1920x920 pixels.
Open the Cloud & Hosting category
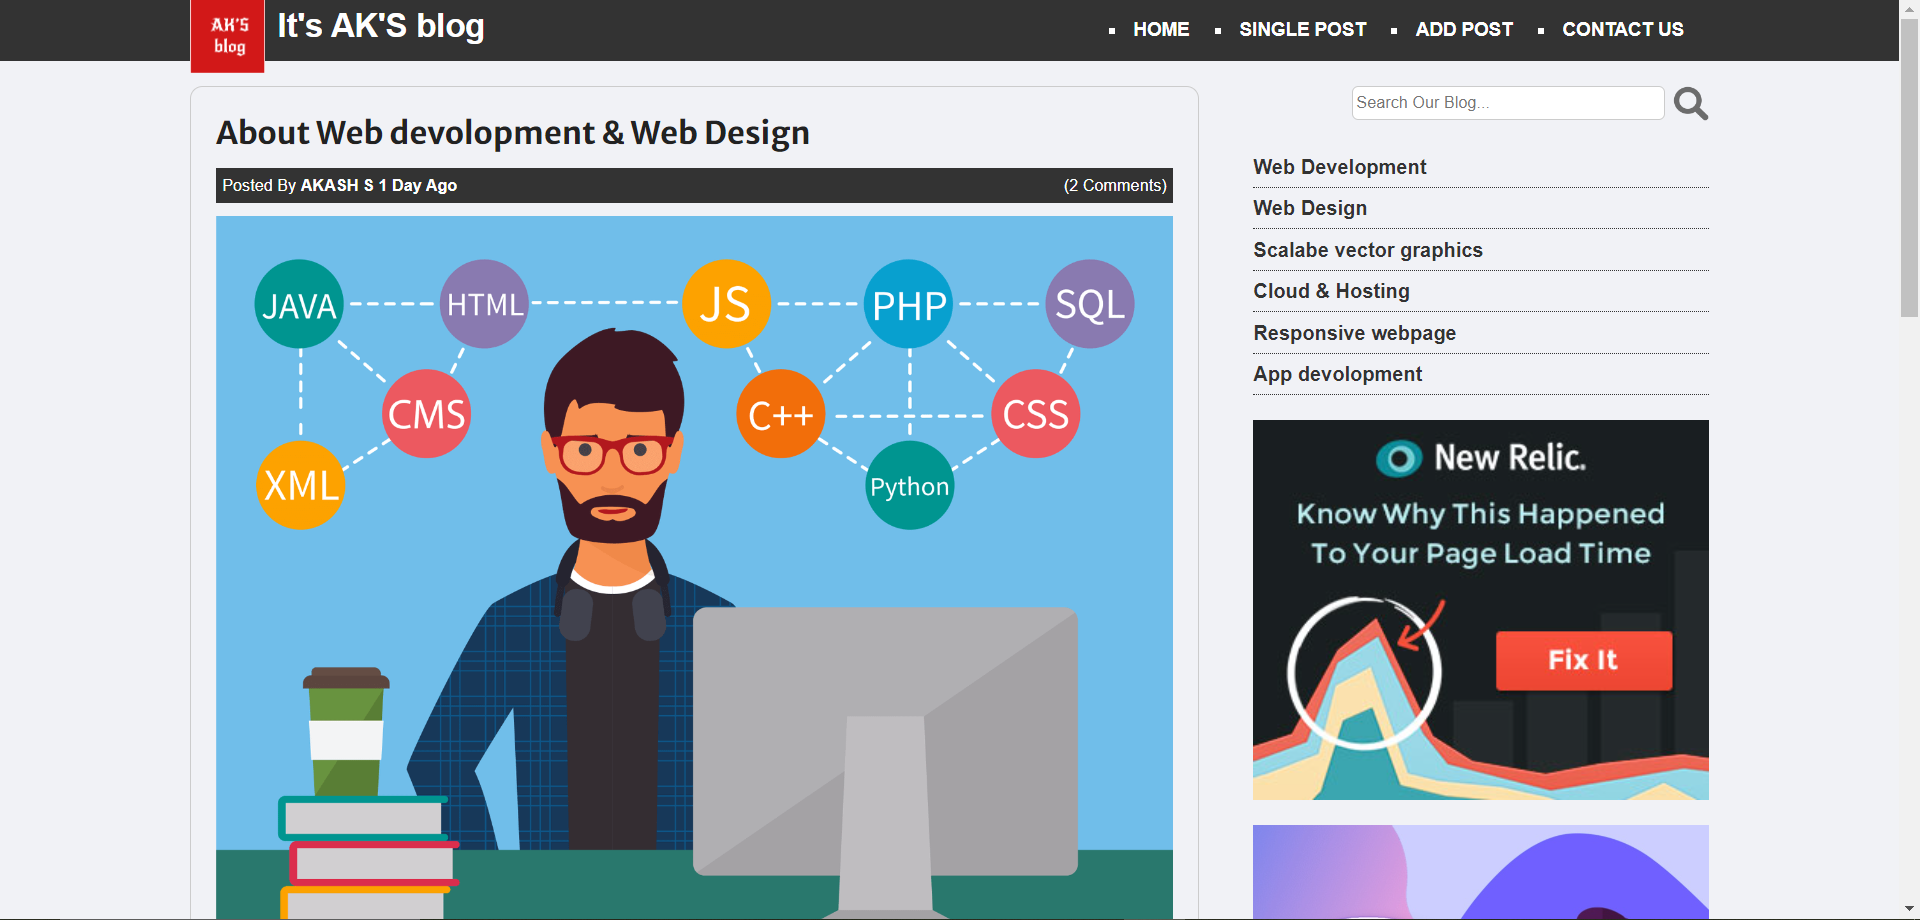(1331, 291)
